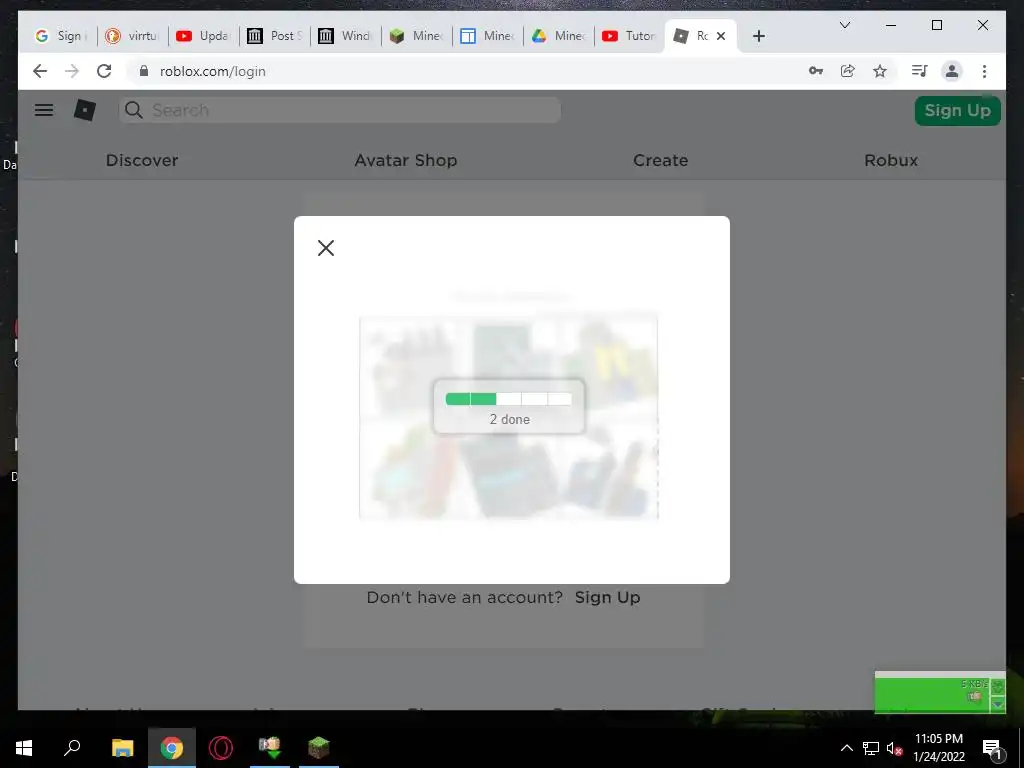Switch to the DuckDuckGo virtu tab

point(133,36)
